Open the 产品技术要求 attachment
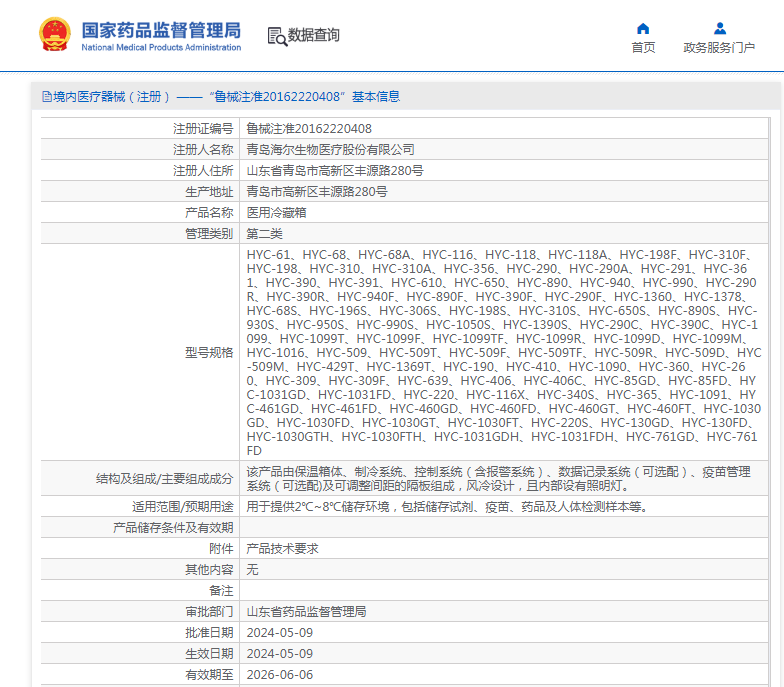Viewport: 784px width, 687px height. tap(283, 549)
